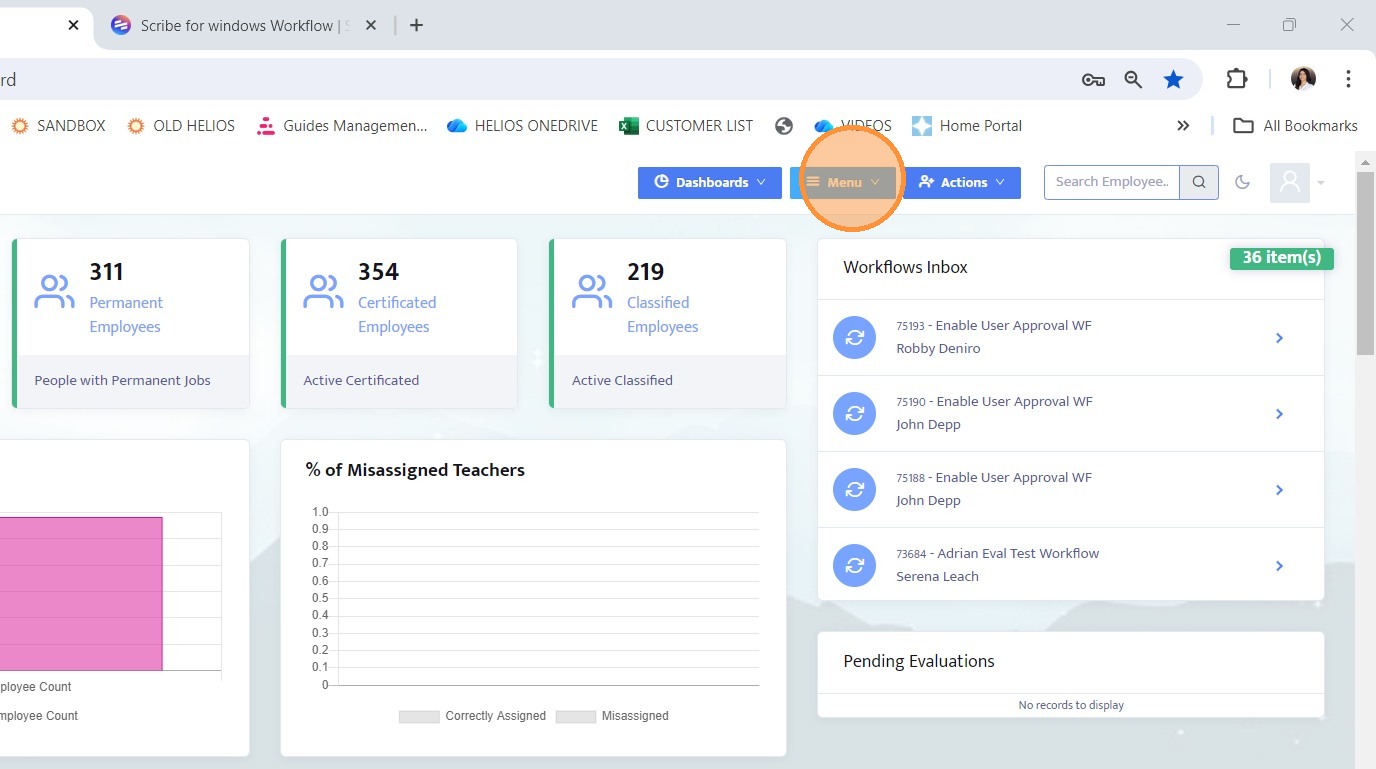Switch to Scribe for windows Workflow tab
Screen dimensions: 1376x769
click(x=235, y=25)
